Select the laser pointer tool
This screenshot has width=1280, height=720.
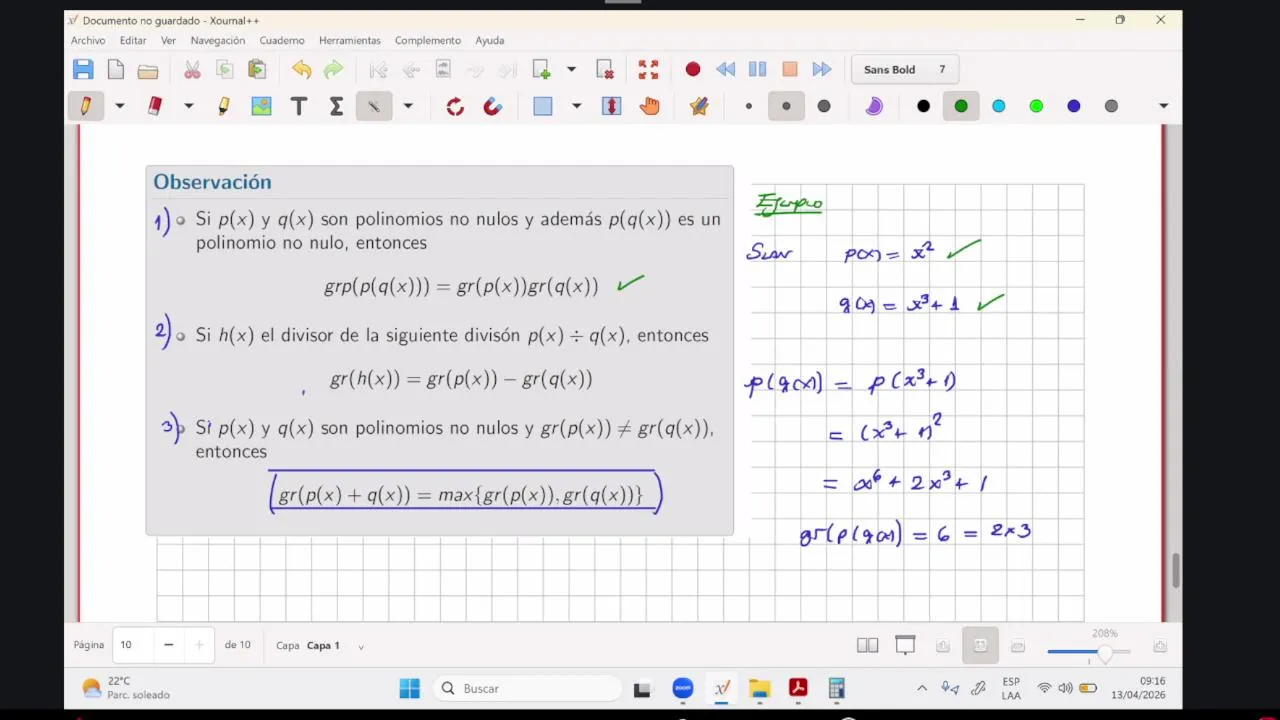374,106
